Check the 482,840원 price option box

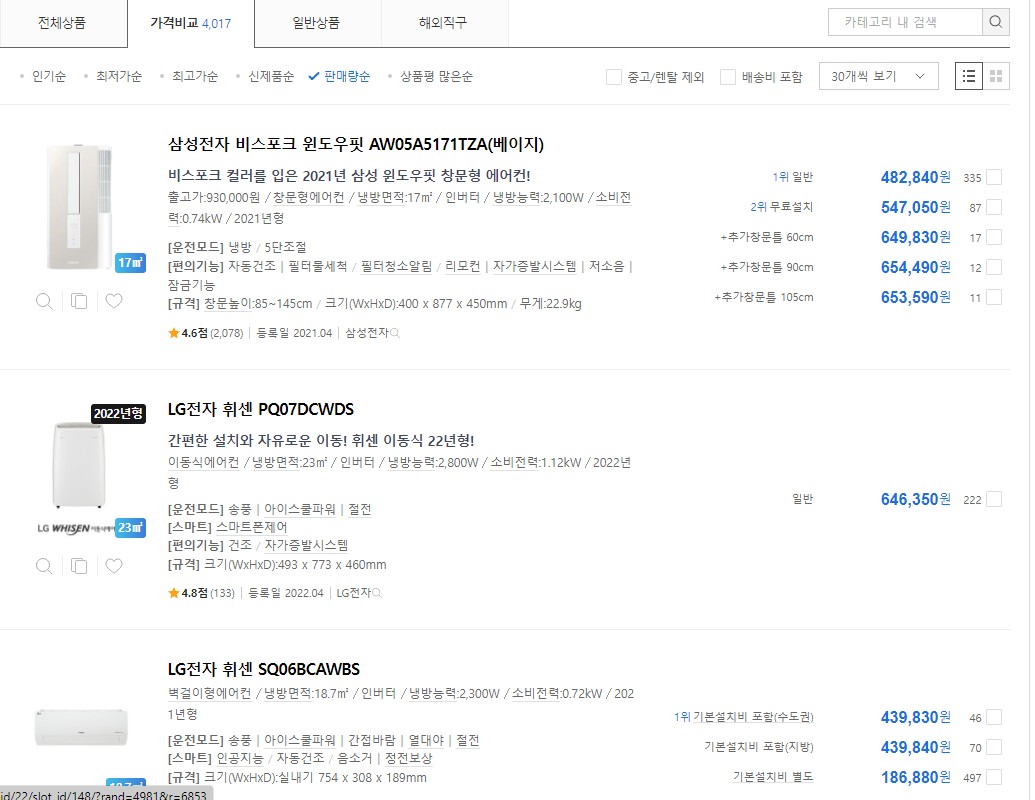[x=994, y=178]
